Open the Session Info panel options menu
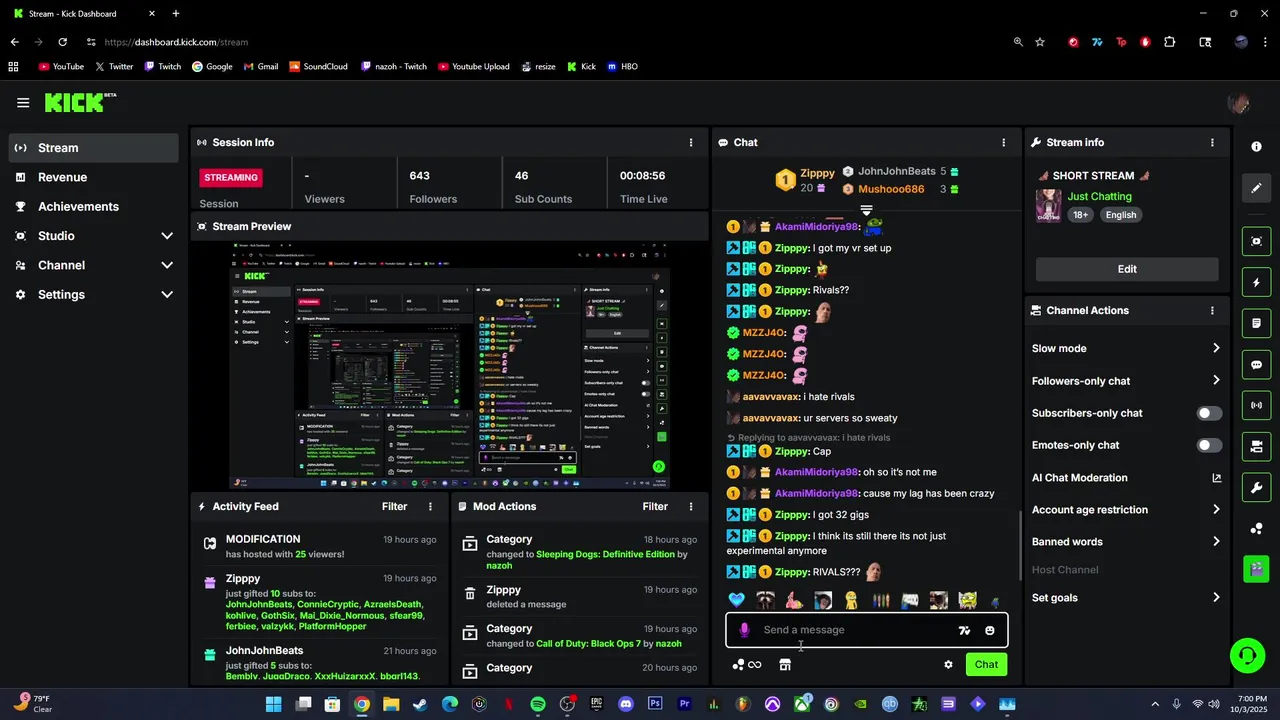Screen dimensions: 1280x720 point(690,142)
